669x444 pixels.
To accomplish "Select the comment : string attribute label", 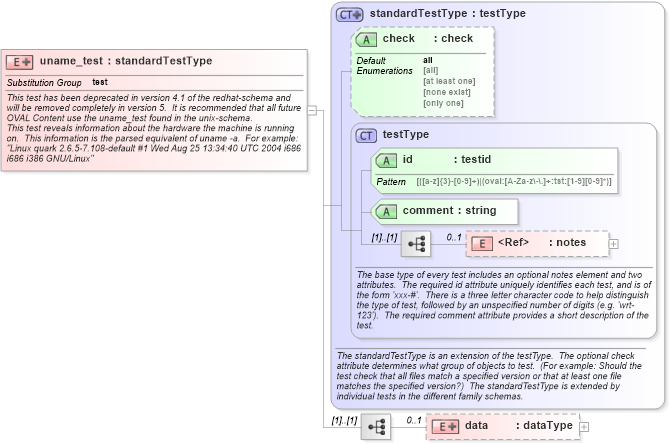I will [449, 210].
